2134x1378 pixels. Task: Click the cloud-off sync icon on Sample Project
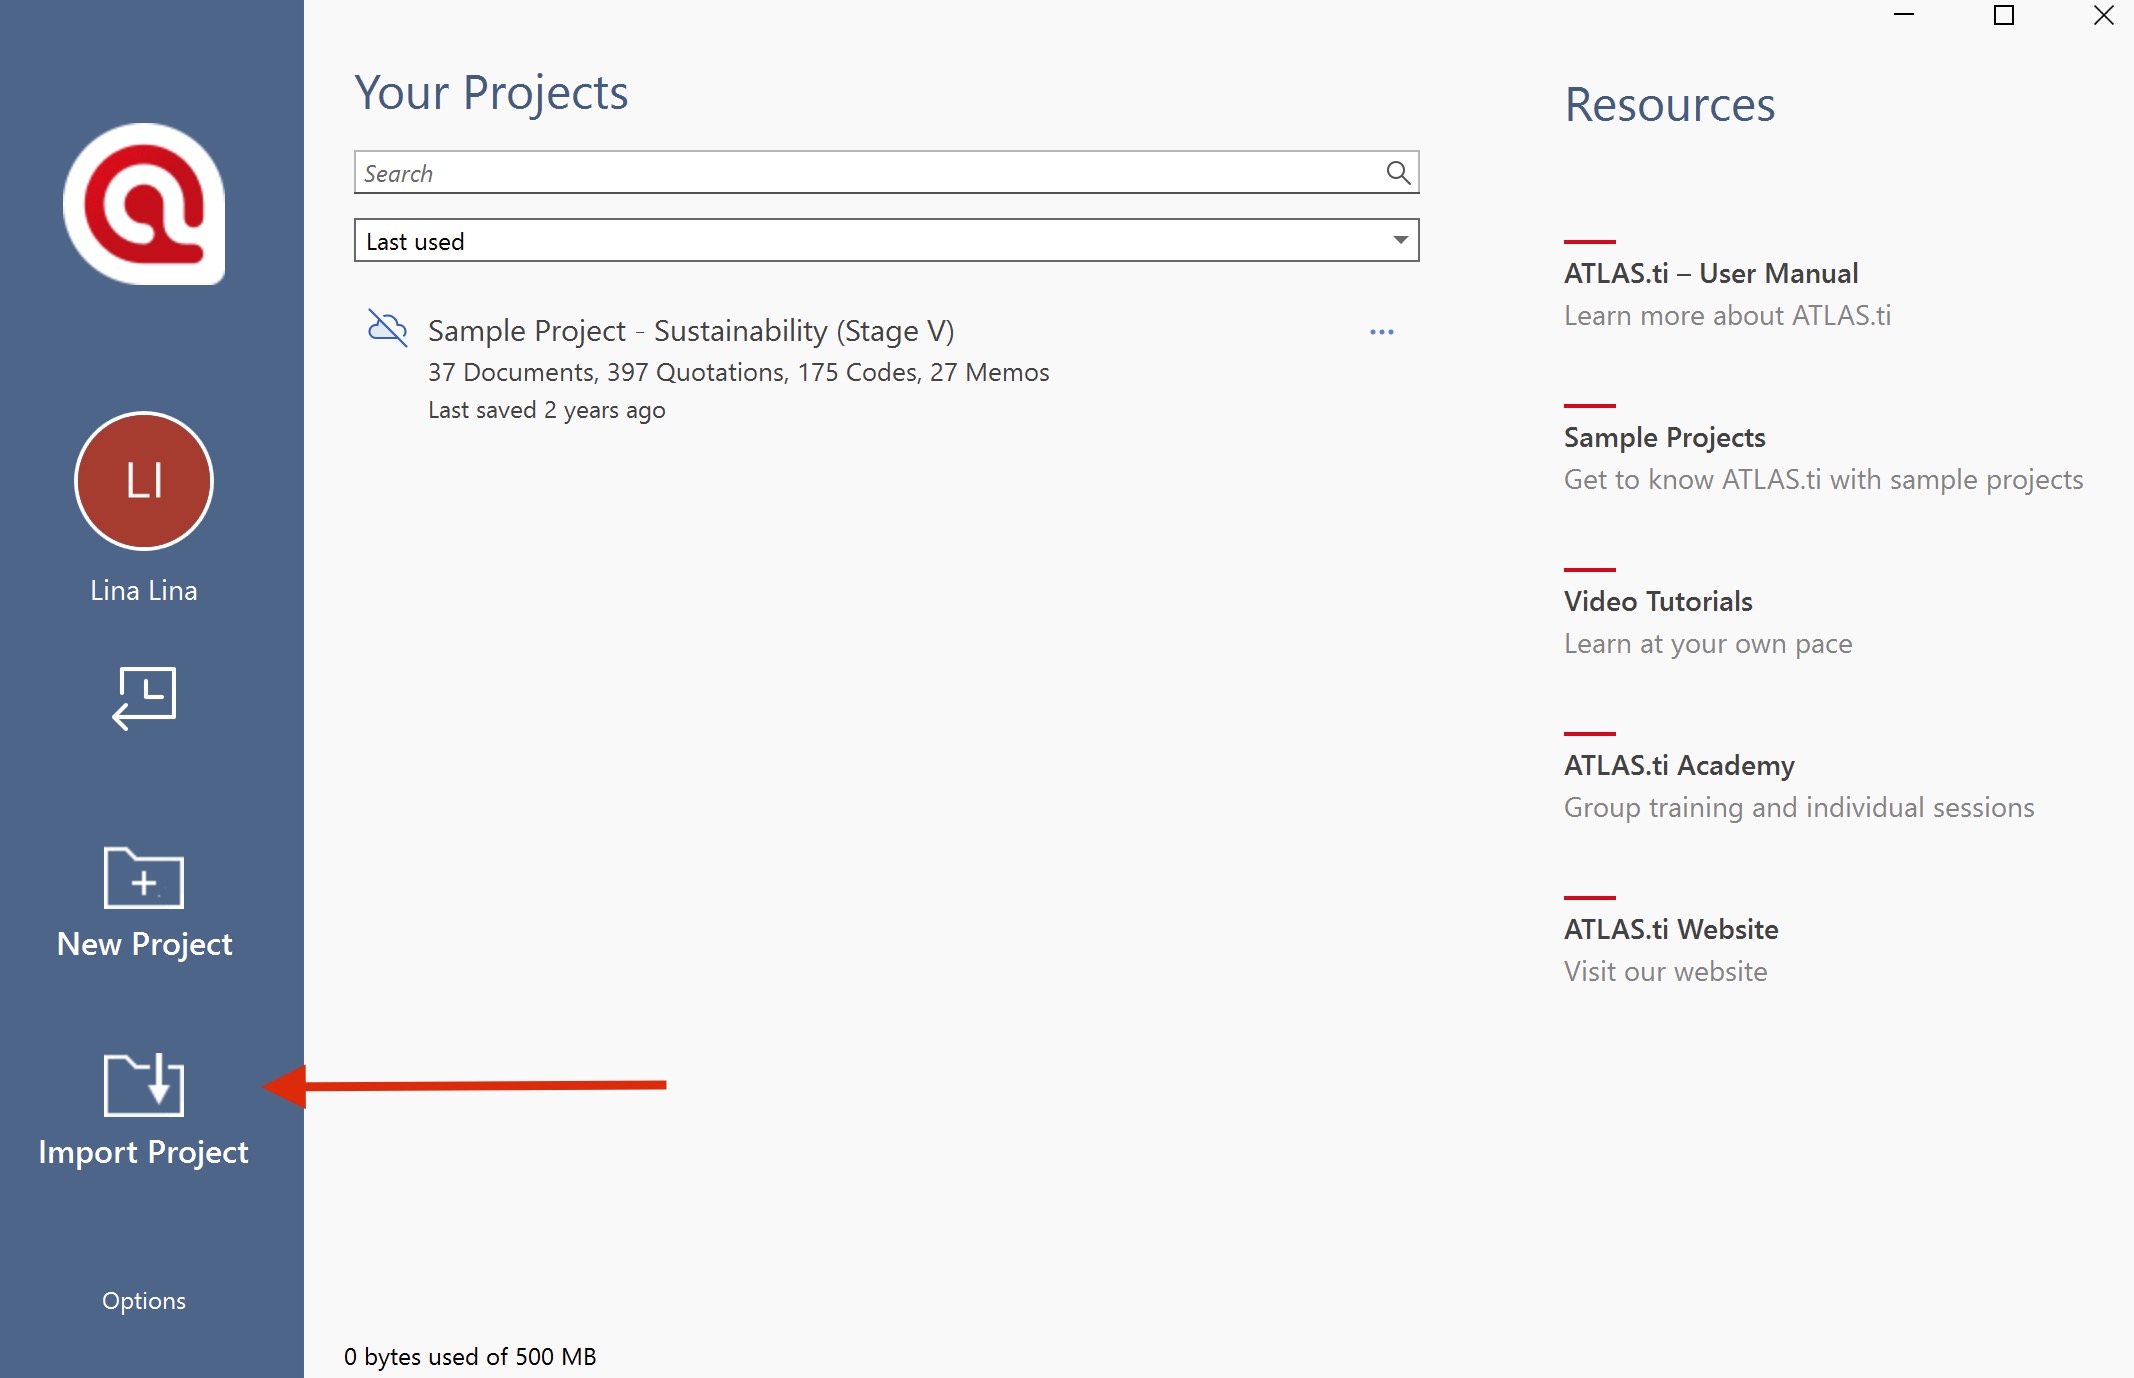388,328
